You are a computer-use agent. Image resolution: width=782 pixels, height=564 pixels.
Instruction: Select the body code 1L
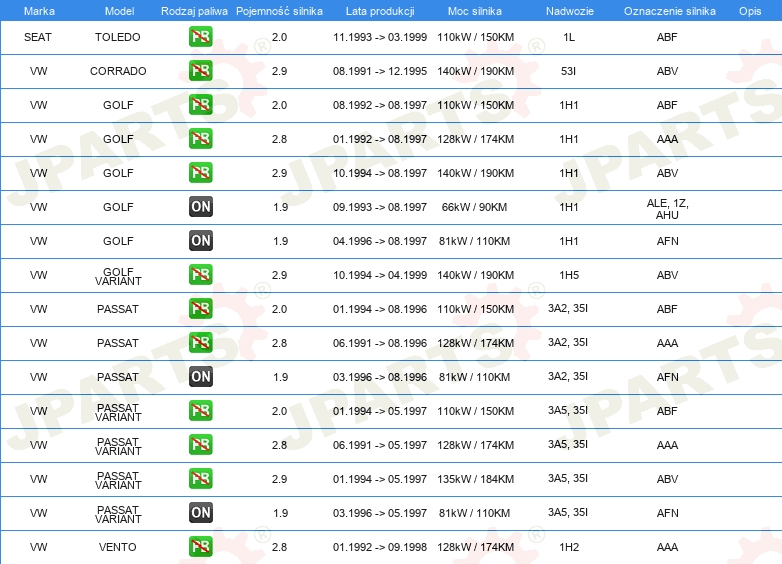[569, 37]
